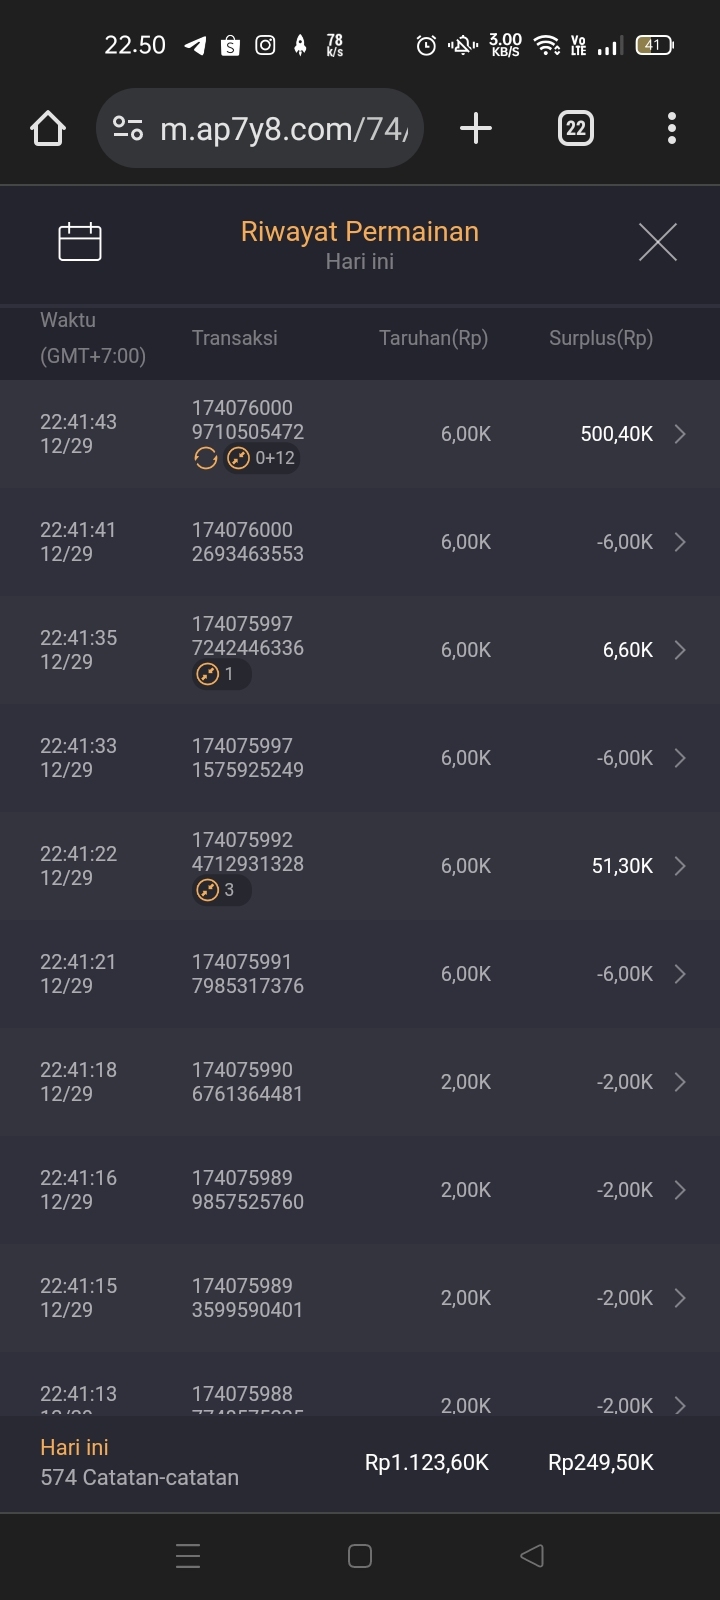Open the browser three-dot menu
The height and width of the screenshot is (1600, 720).
point(671,128)
